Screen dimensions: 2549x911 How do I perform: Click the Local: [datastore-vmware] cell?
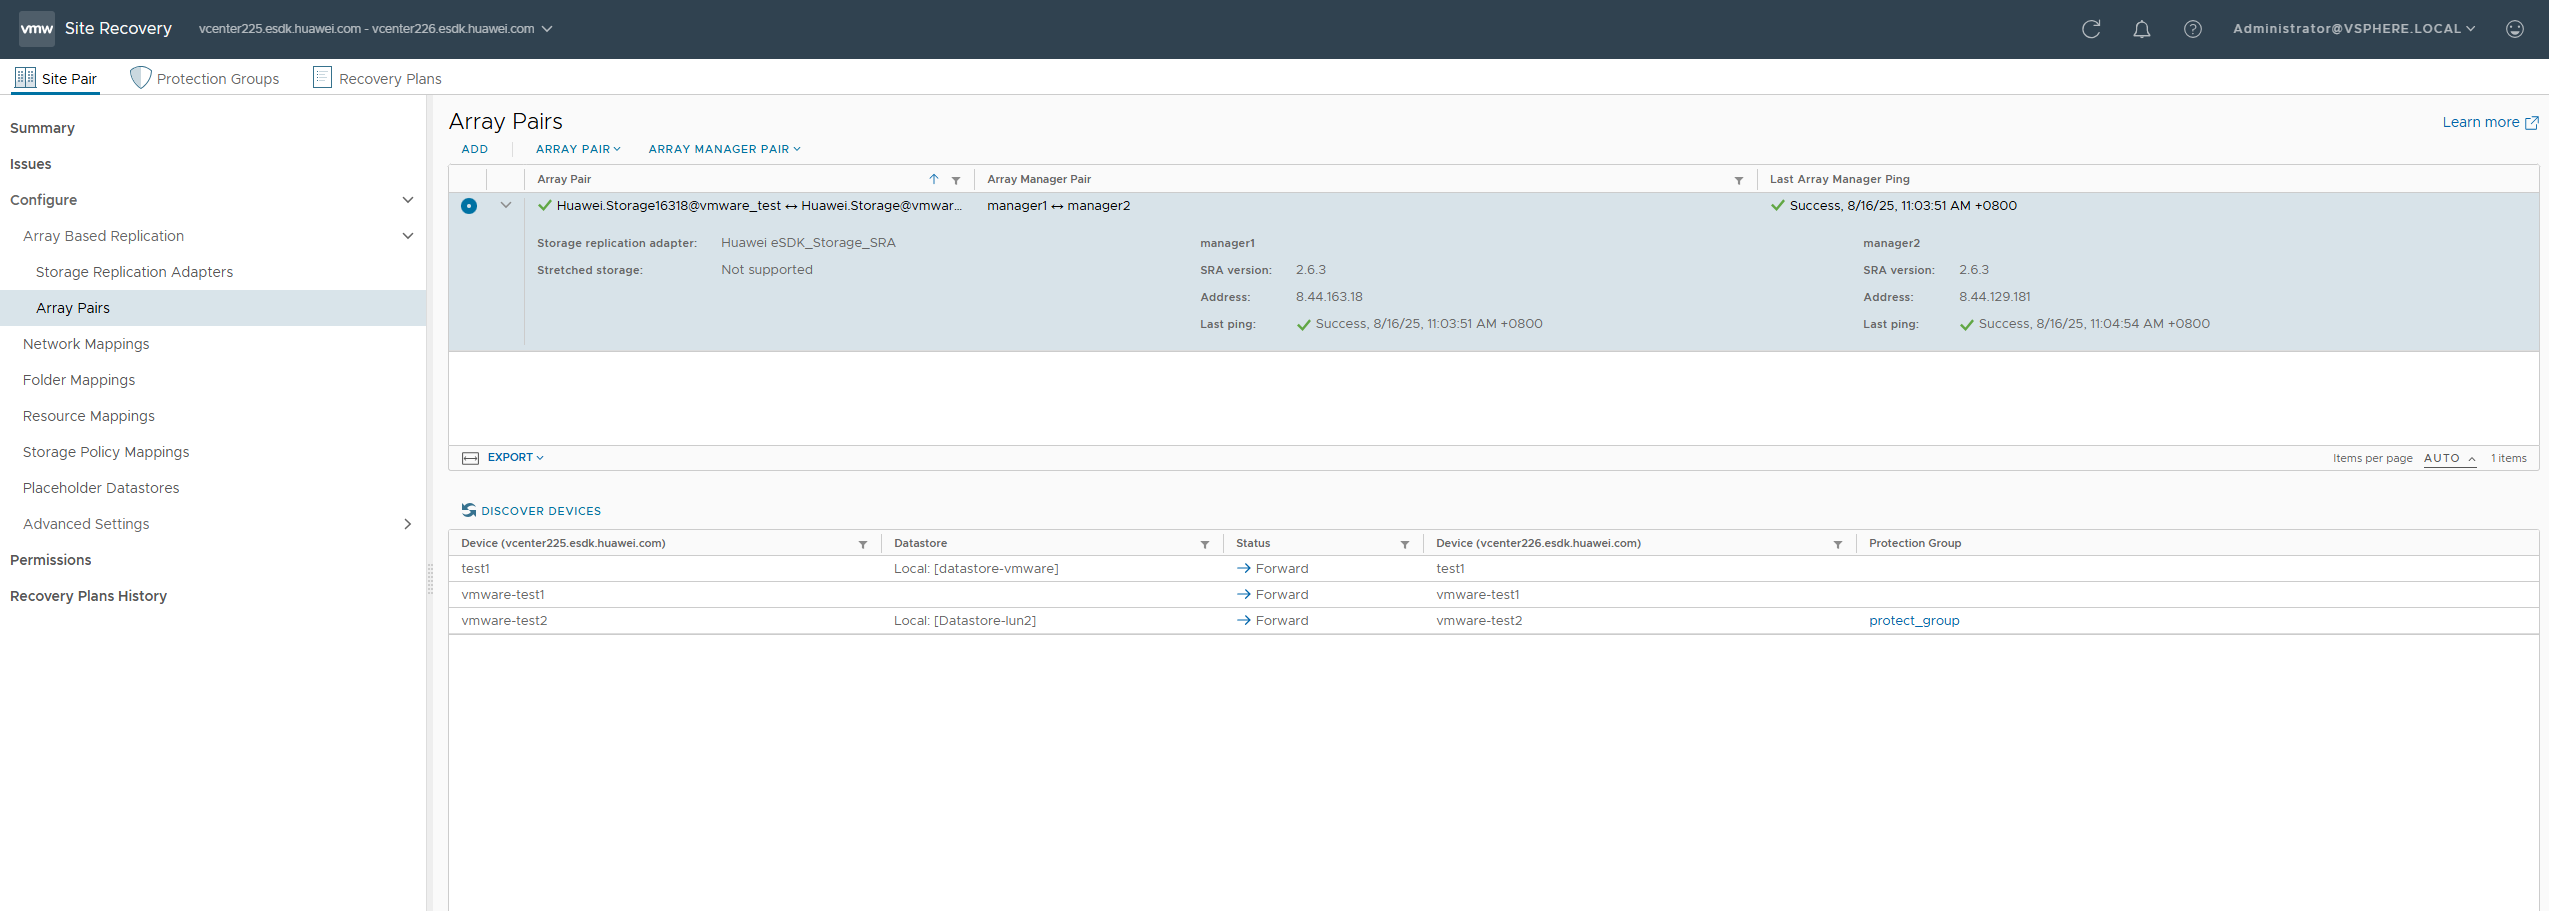(976, 569)
